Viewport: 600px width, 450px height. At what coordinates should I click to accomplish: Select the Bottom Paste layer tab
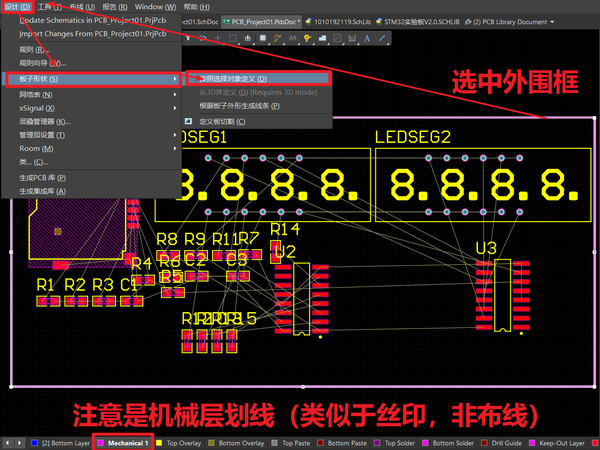[342, 443]
